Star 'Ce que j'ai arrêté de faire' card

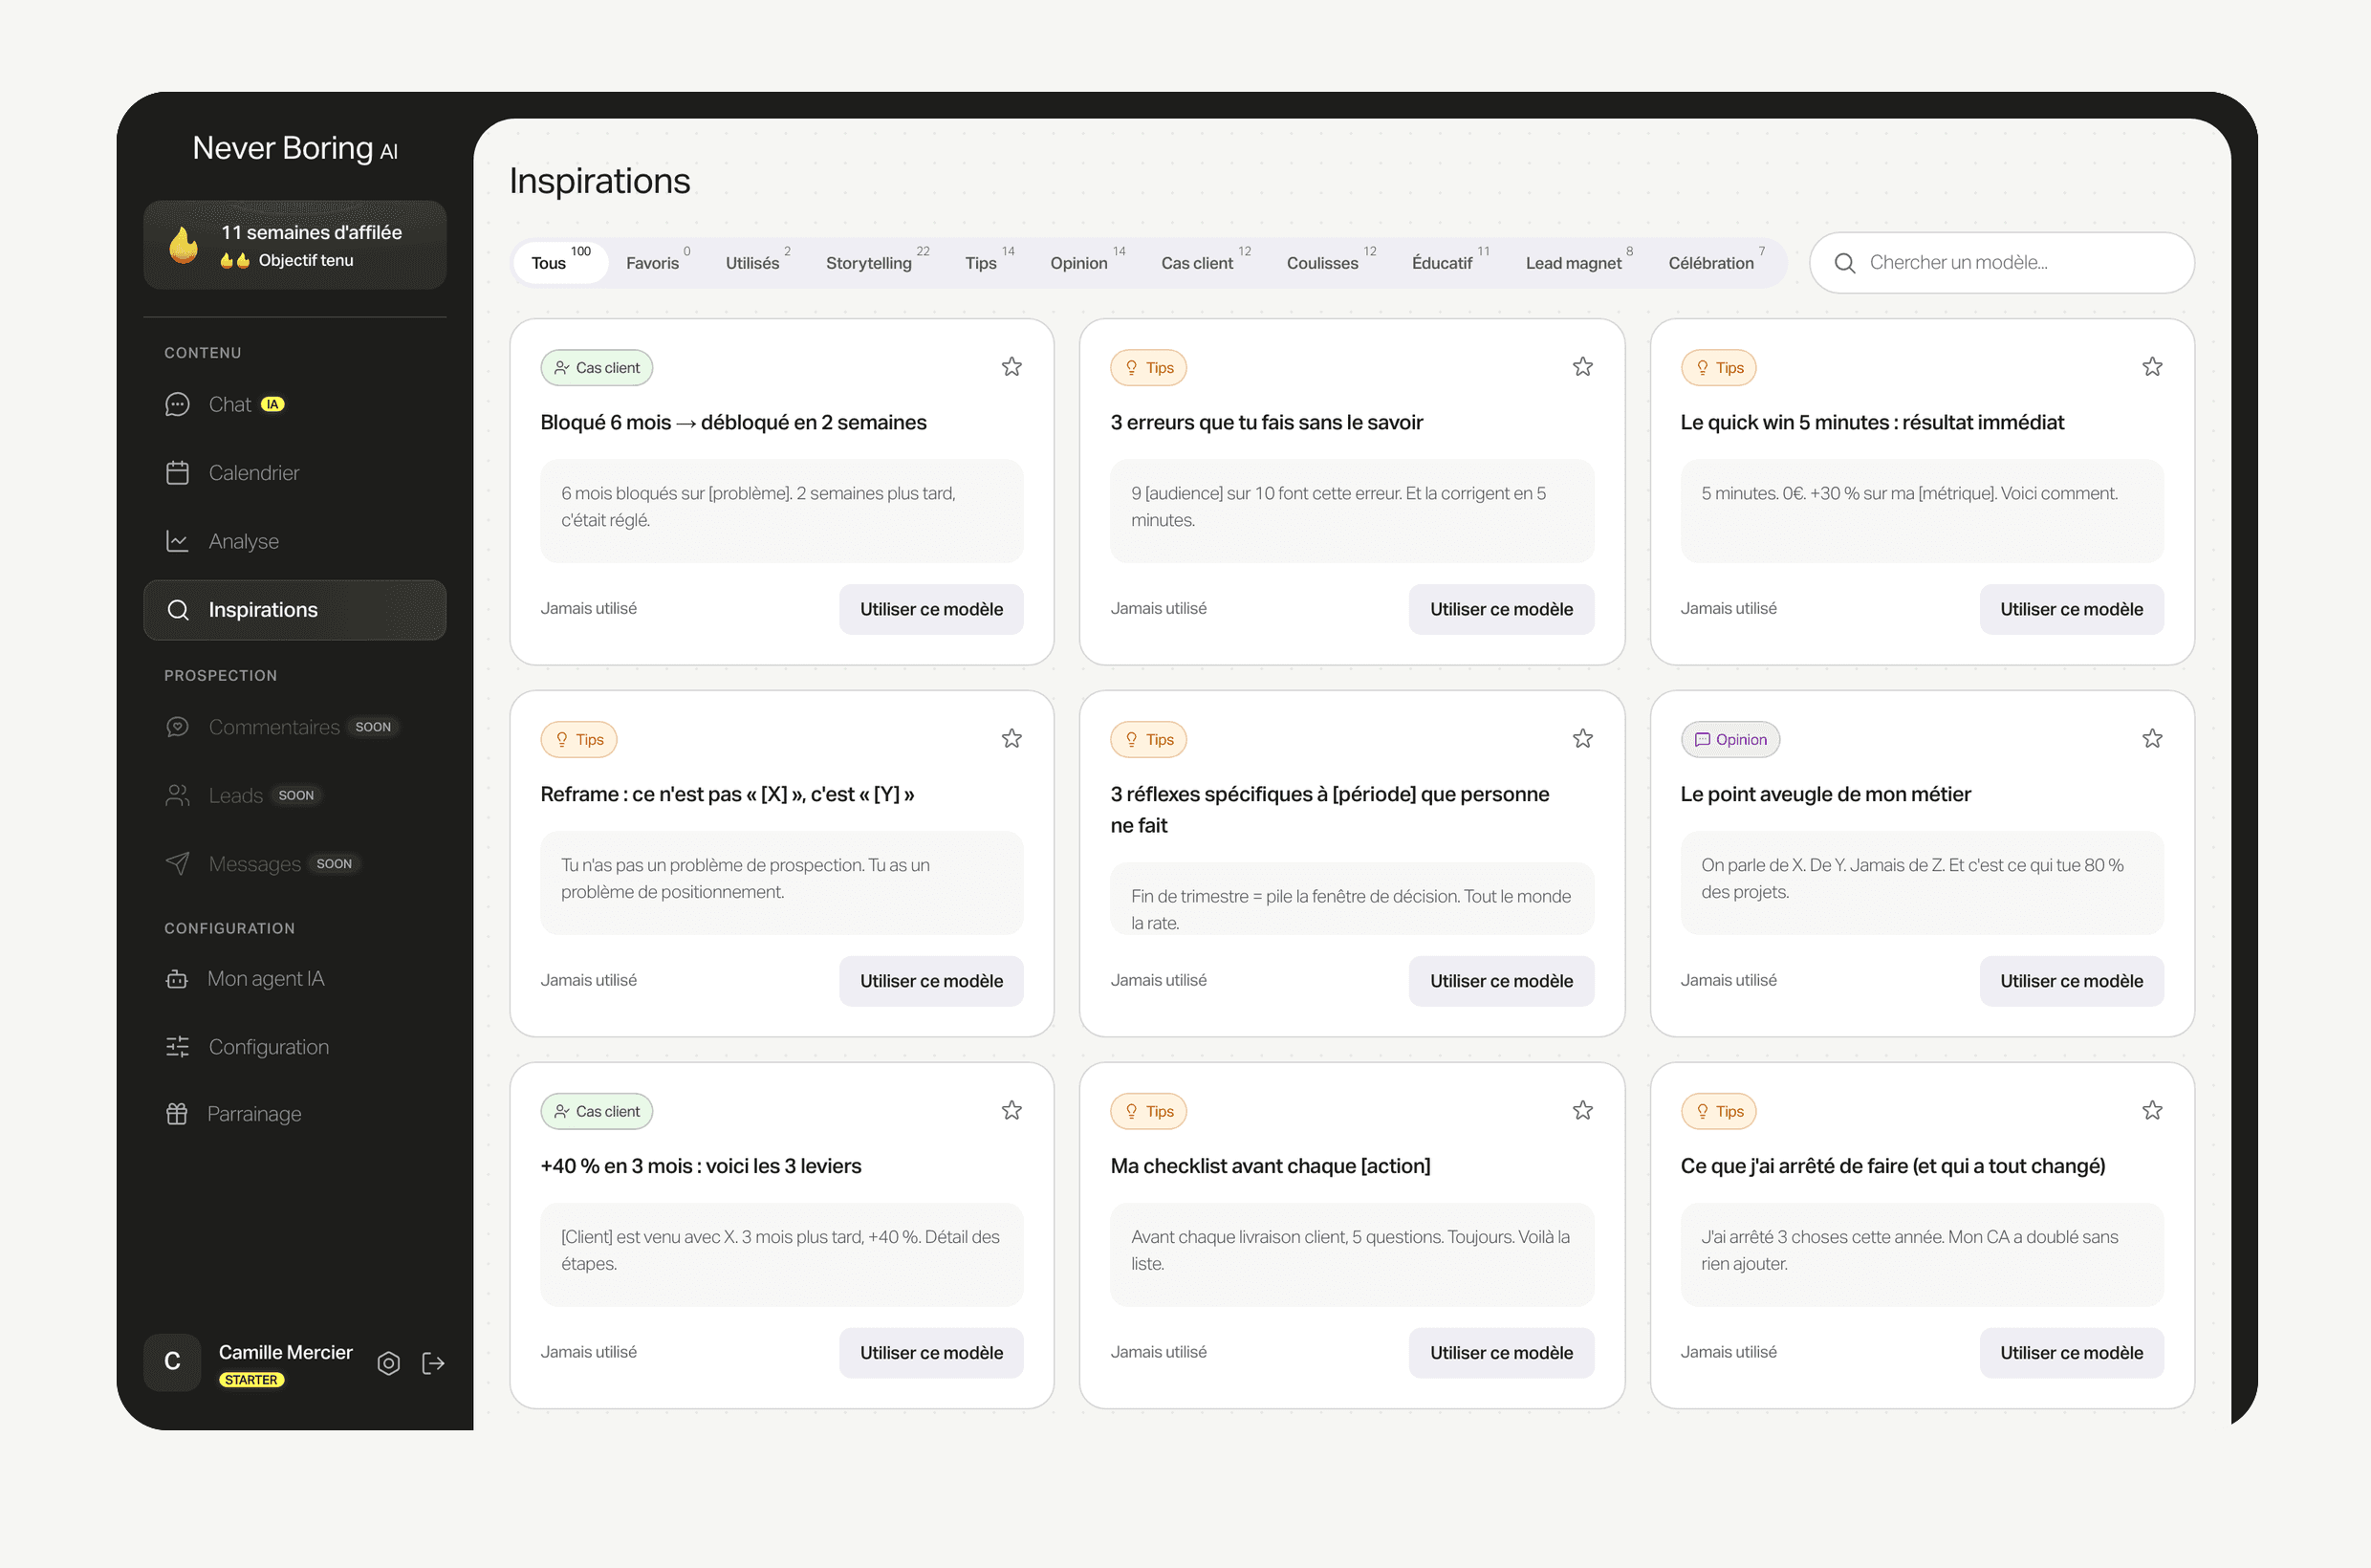pyautogui.click(x=2152, y=1111)
